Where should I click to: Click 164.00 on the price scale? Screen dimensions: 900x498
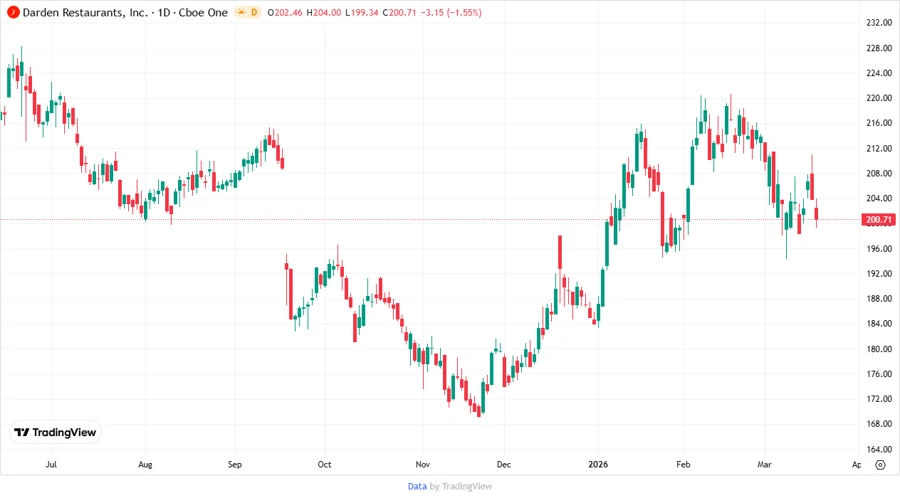[880, 449]
